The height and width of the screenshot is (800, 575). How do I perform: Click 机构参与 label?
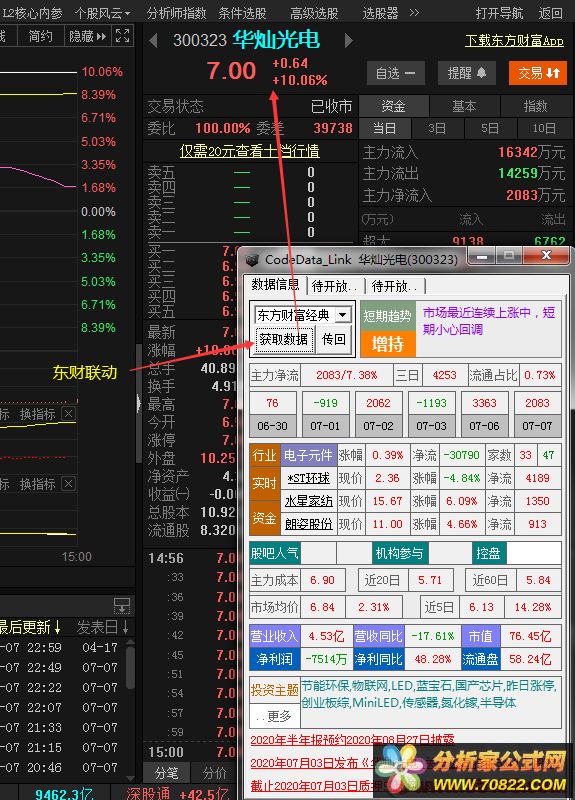pyautogui.click(x=399, y=553)
